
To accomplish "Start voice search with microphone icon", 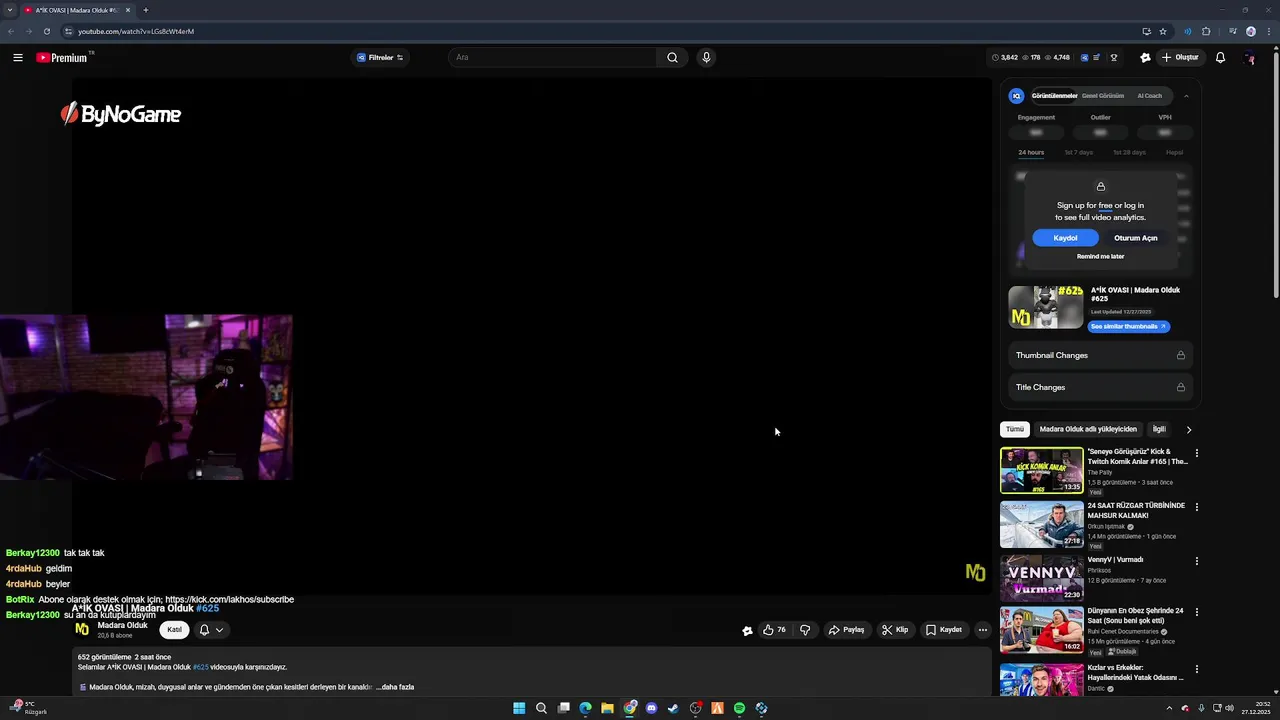I will pyautogui.click(x=706, y=58).
